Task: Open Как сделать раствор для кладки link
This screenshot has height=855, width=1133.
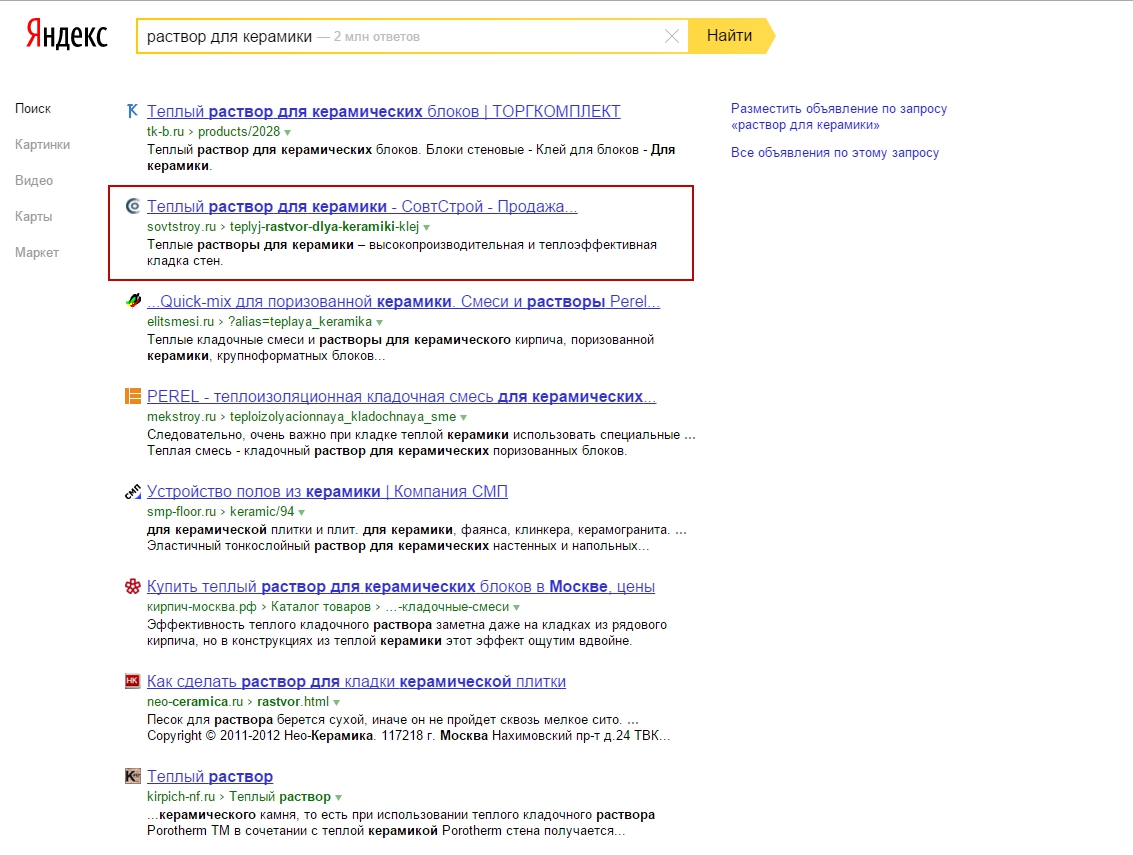Action: point(356,682)
